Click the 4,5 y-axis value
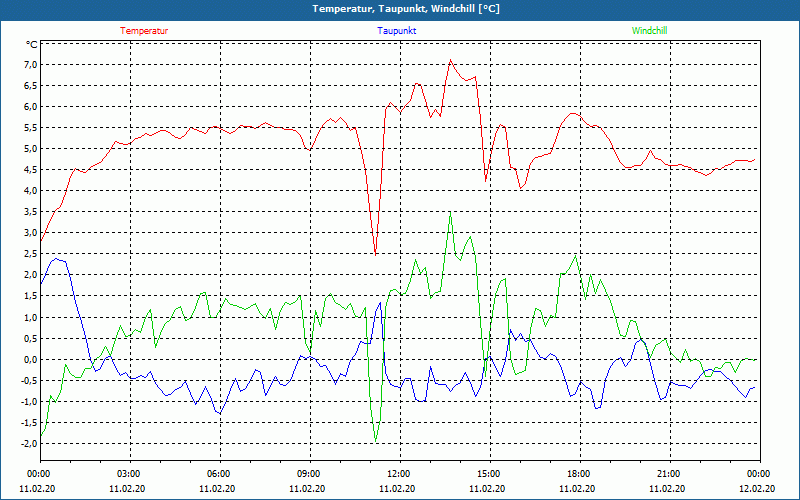Screen dimensions: 800x500 [30, 170]
